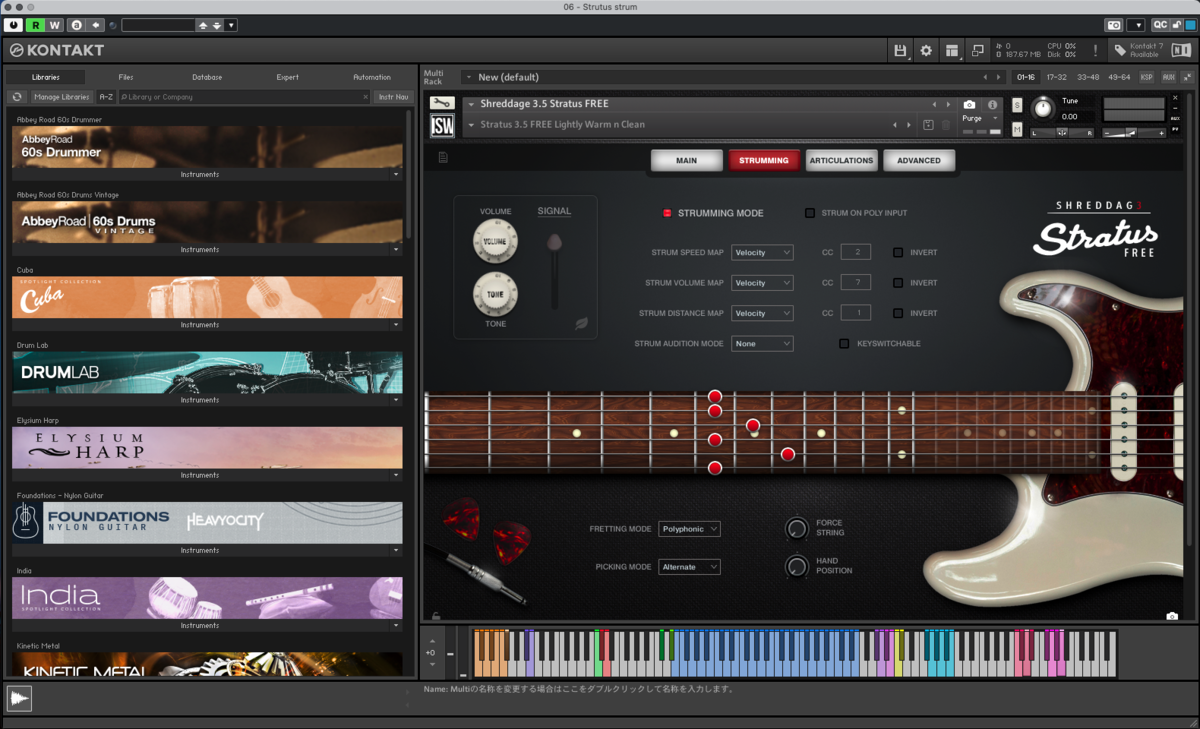Open Kontakt settings gear icon
Image resolution: width=1200 pixels, height=729 pixels.
coord(926,50)
